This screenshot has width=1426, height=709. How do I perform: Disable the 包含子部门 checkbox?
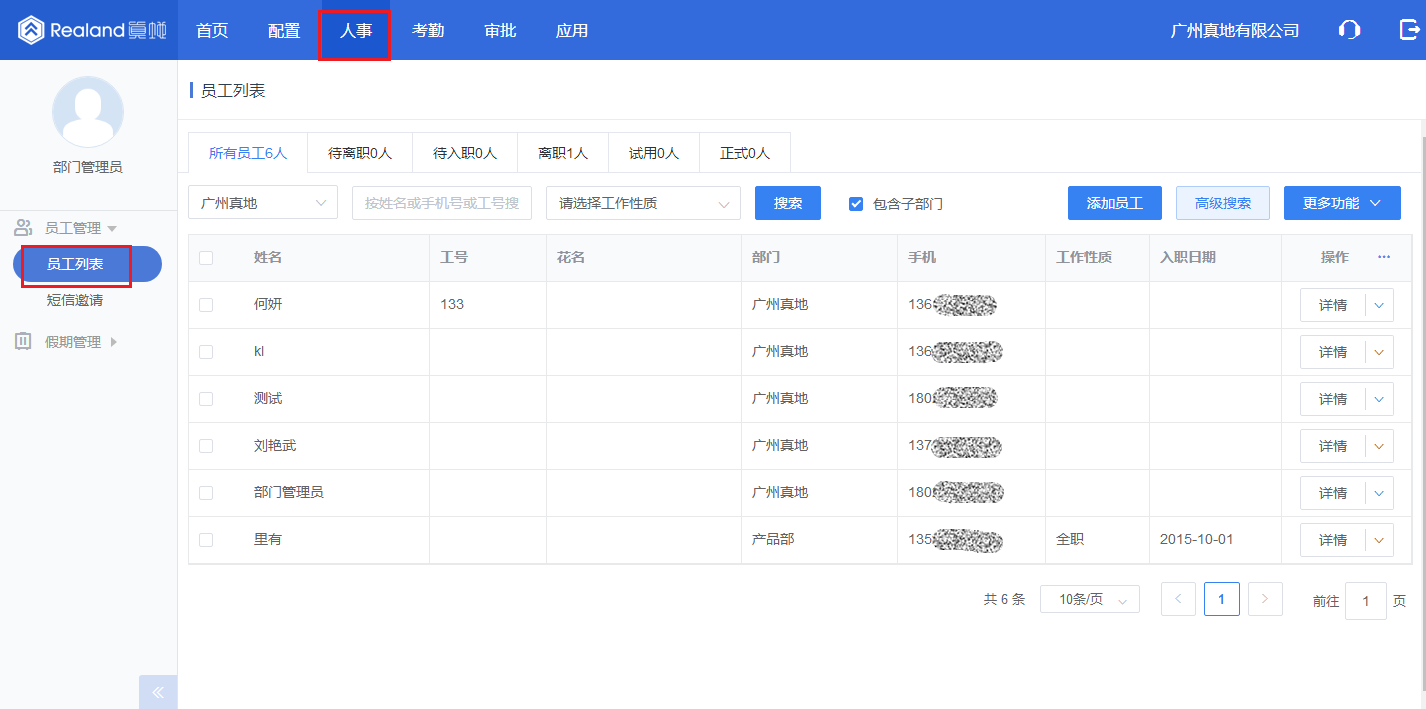[x=856, y=203]
